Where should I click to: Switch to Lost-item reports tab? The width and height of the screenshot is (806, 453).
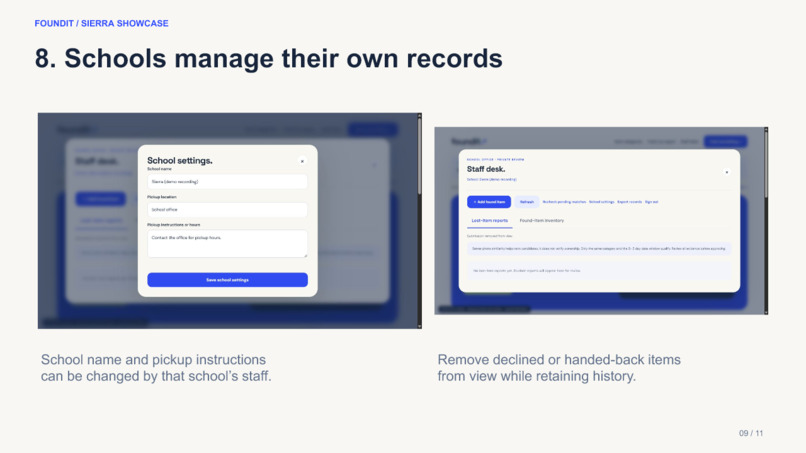tap(489, 221)
